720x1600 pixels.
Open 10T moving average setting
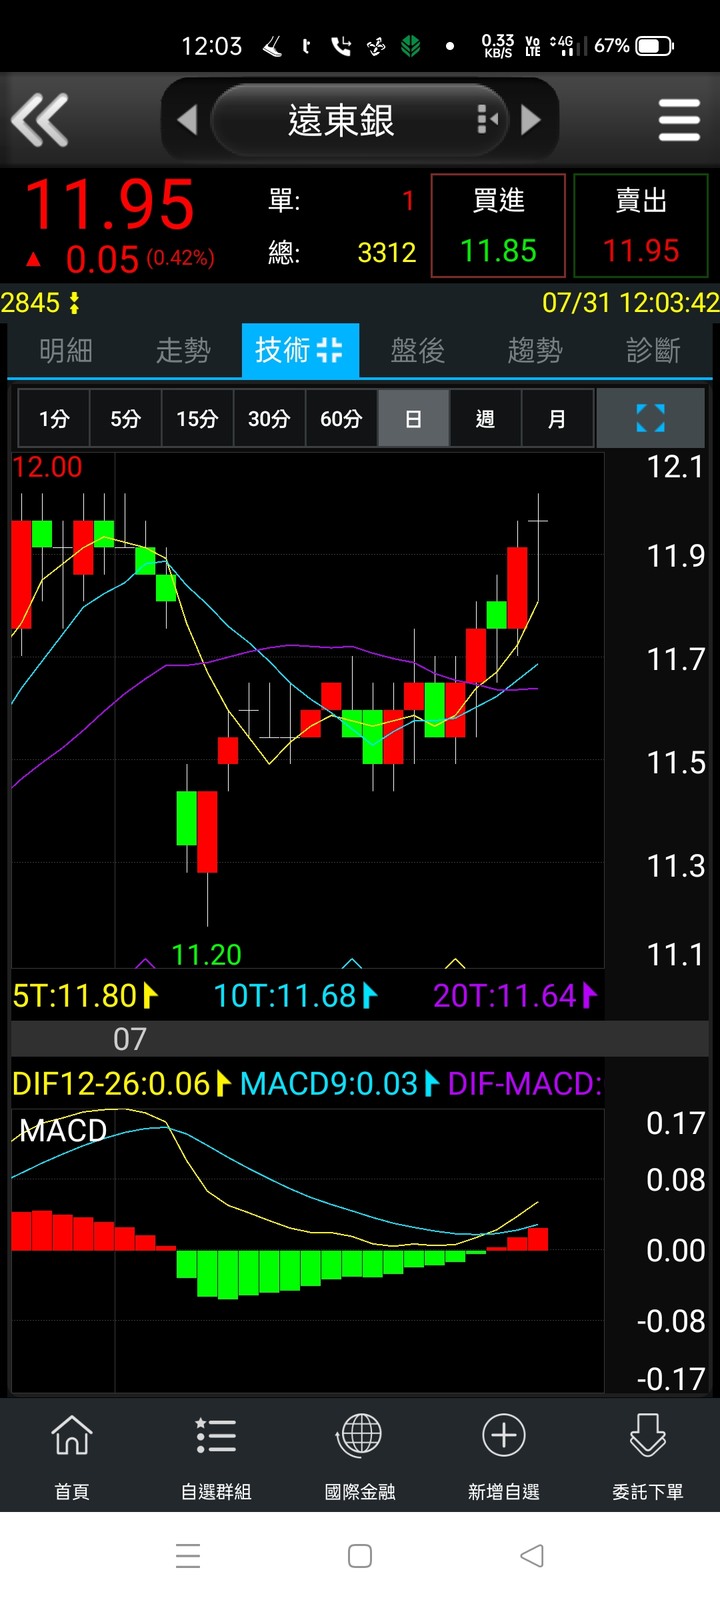coord(296,995)
